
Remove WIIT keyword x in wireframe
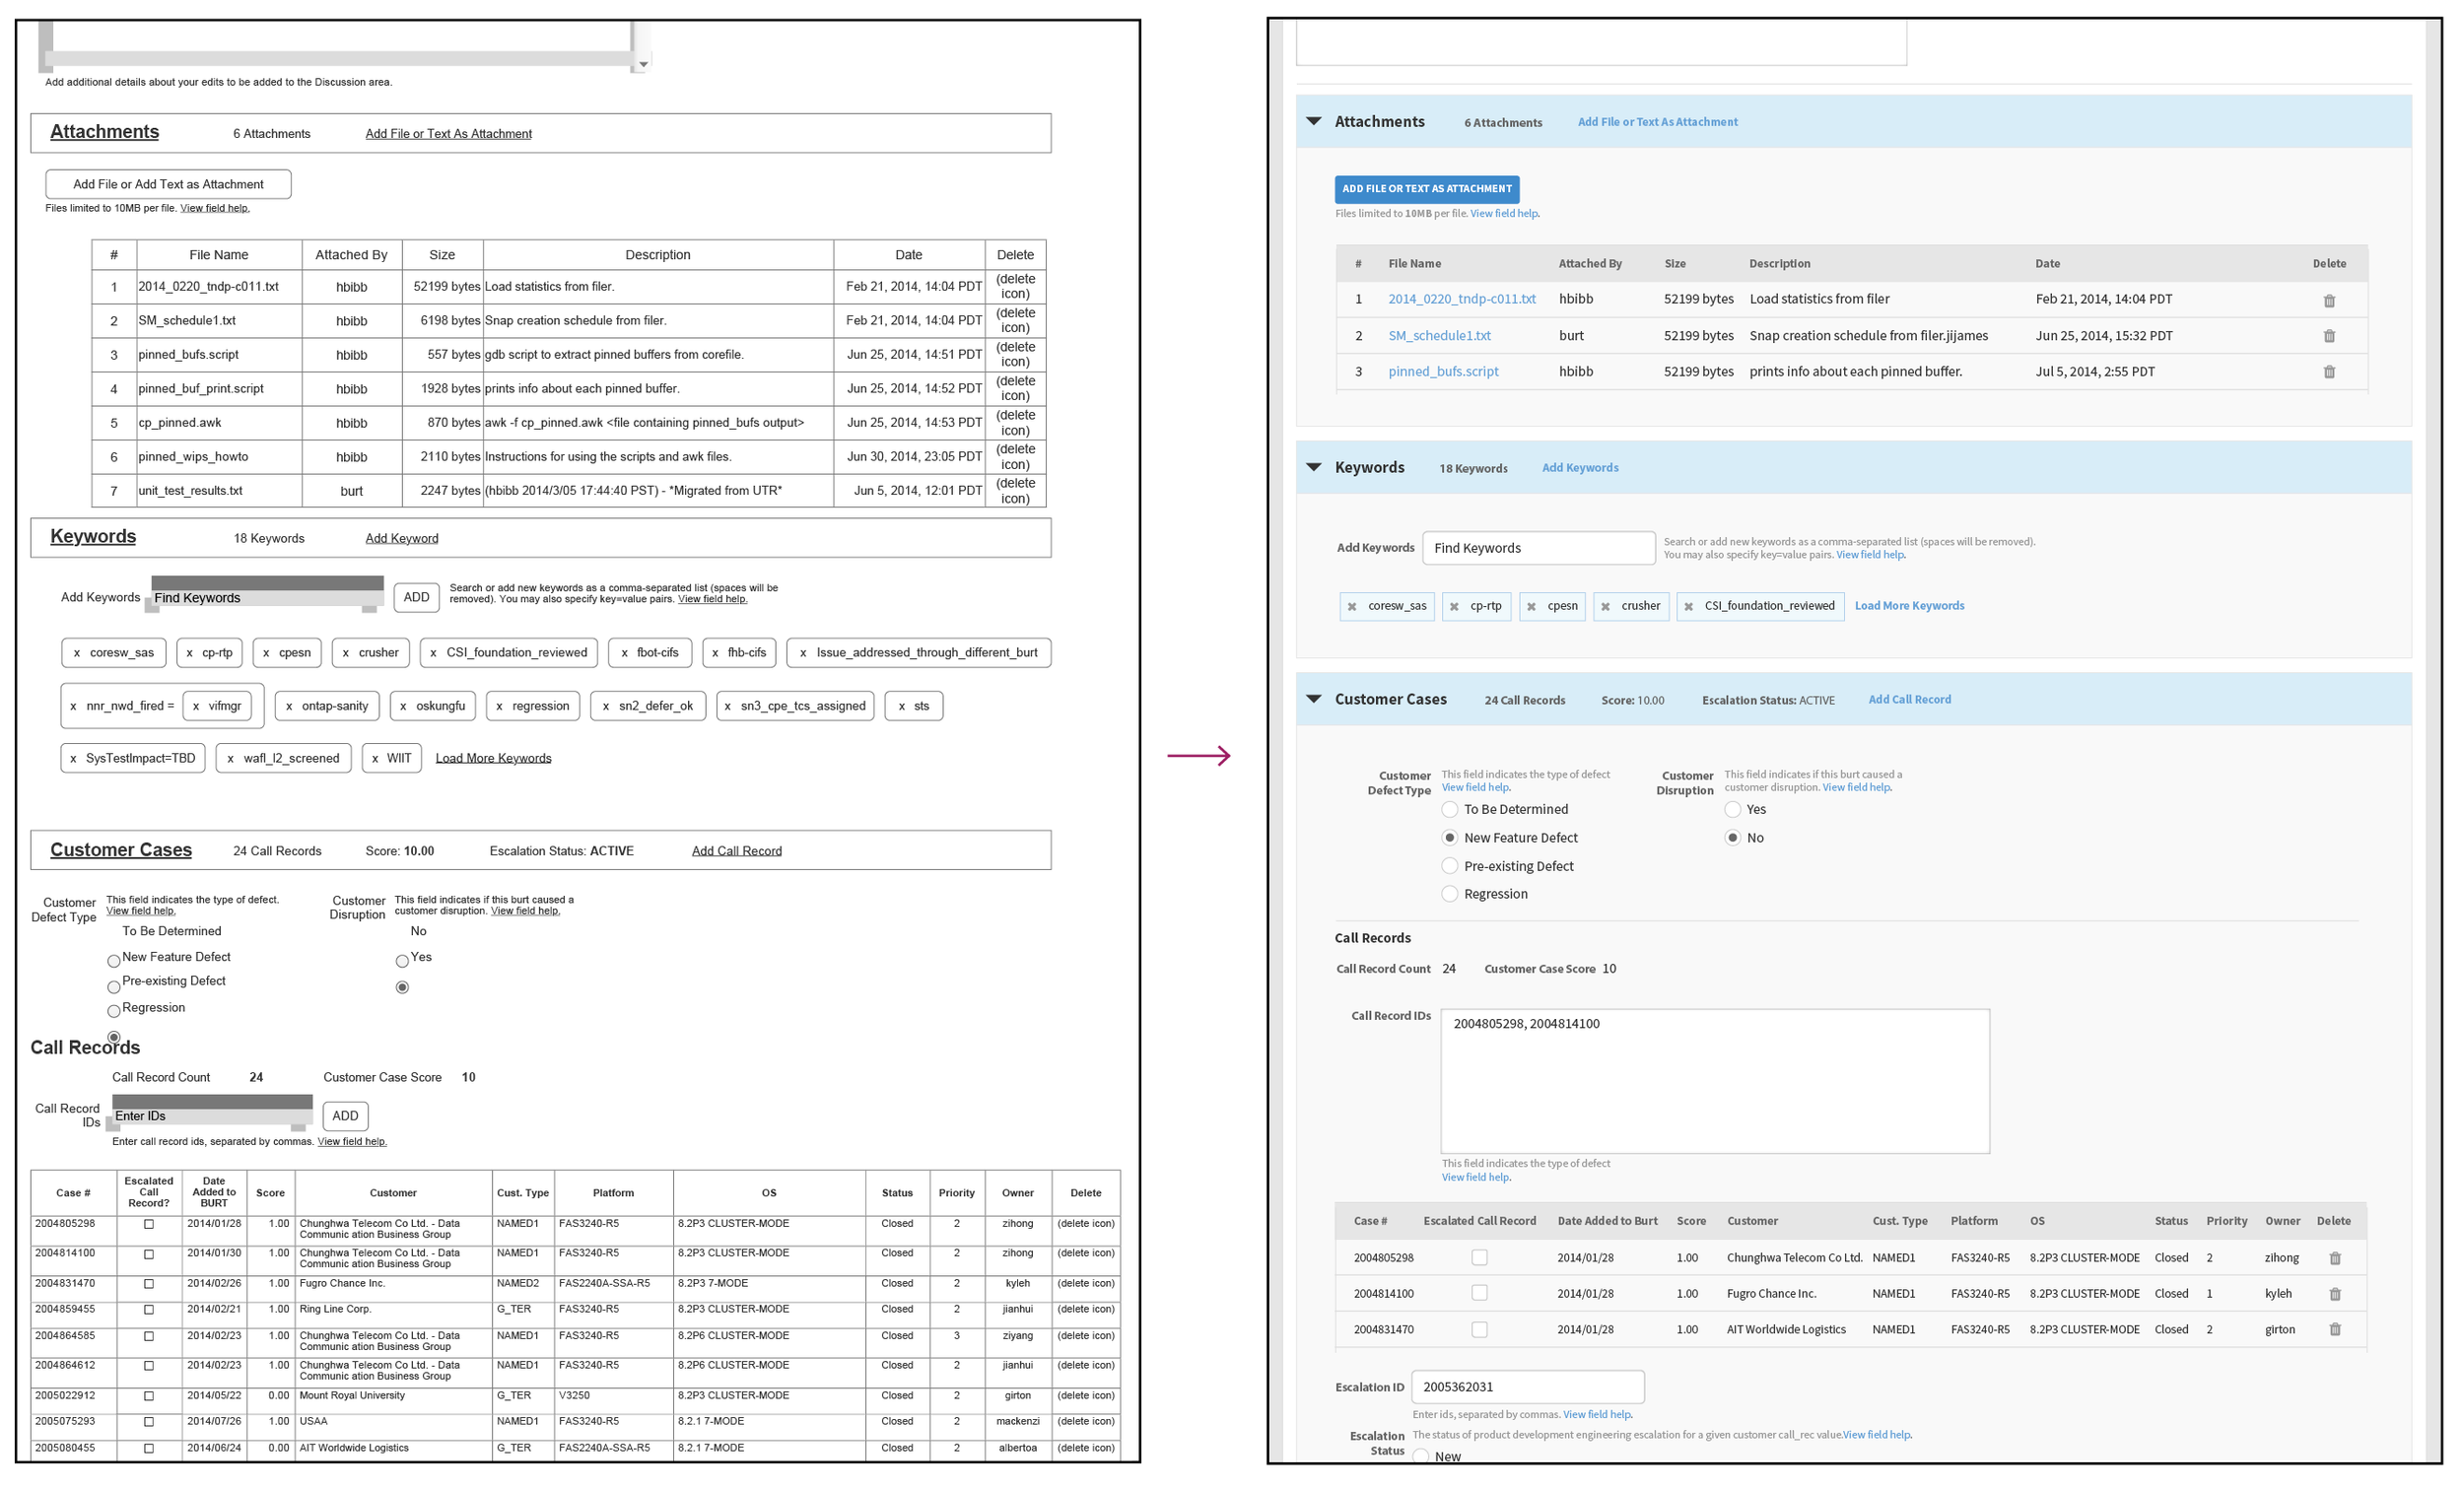coord(374,759)
